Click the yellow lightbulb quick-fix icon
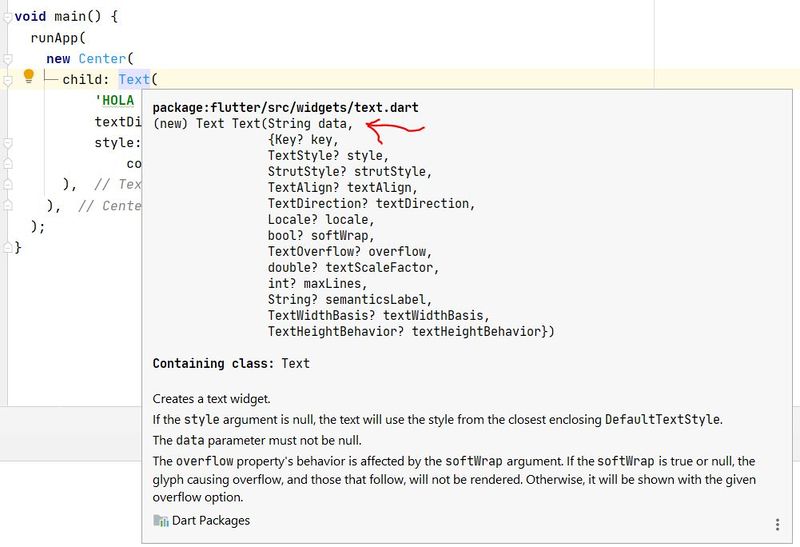Screen dimensions: 800x547 point(29,77)
